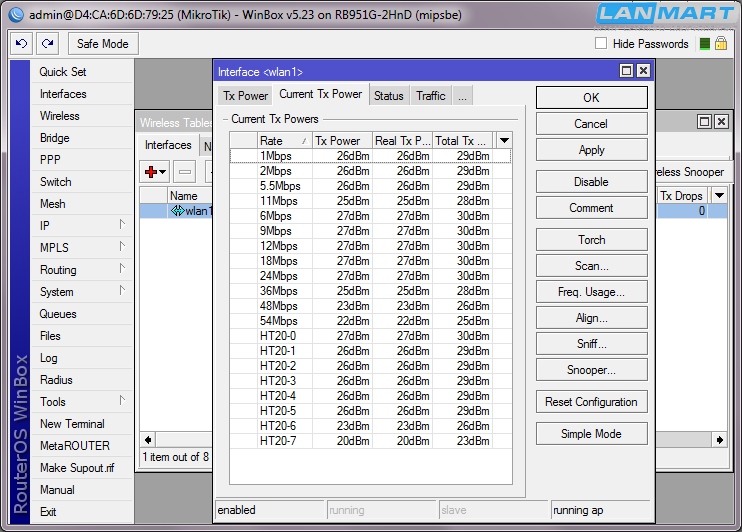Open the column dropdown in Tx Powers table
Screen dimensions: 742x532
[504, 141]
